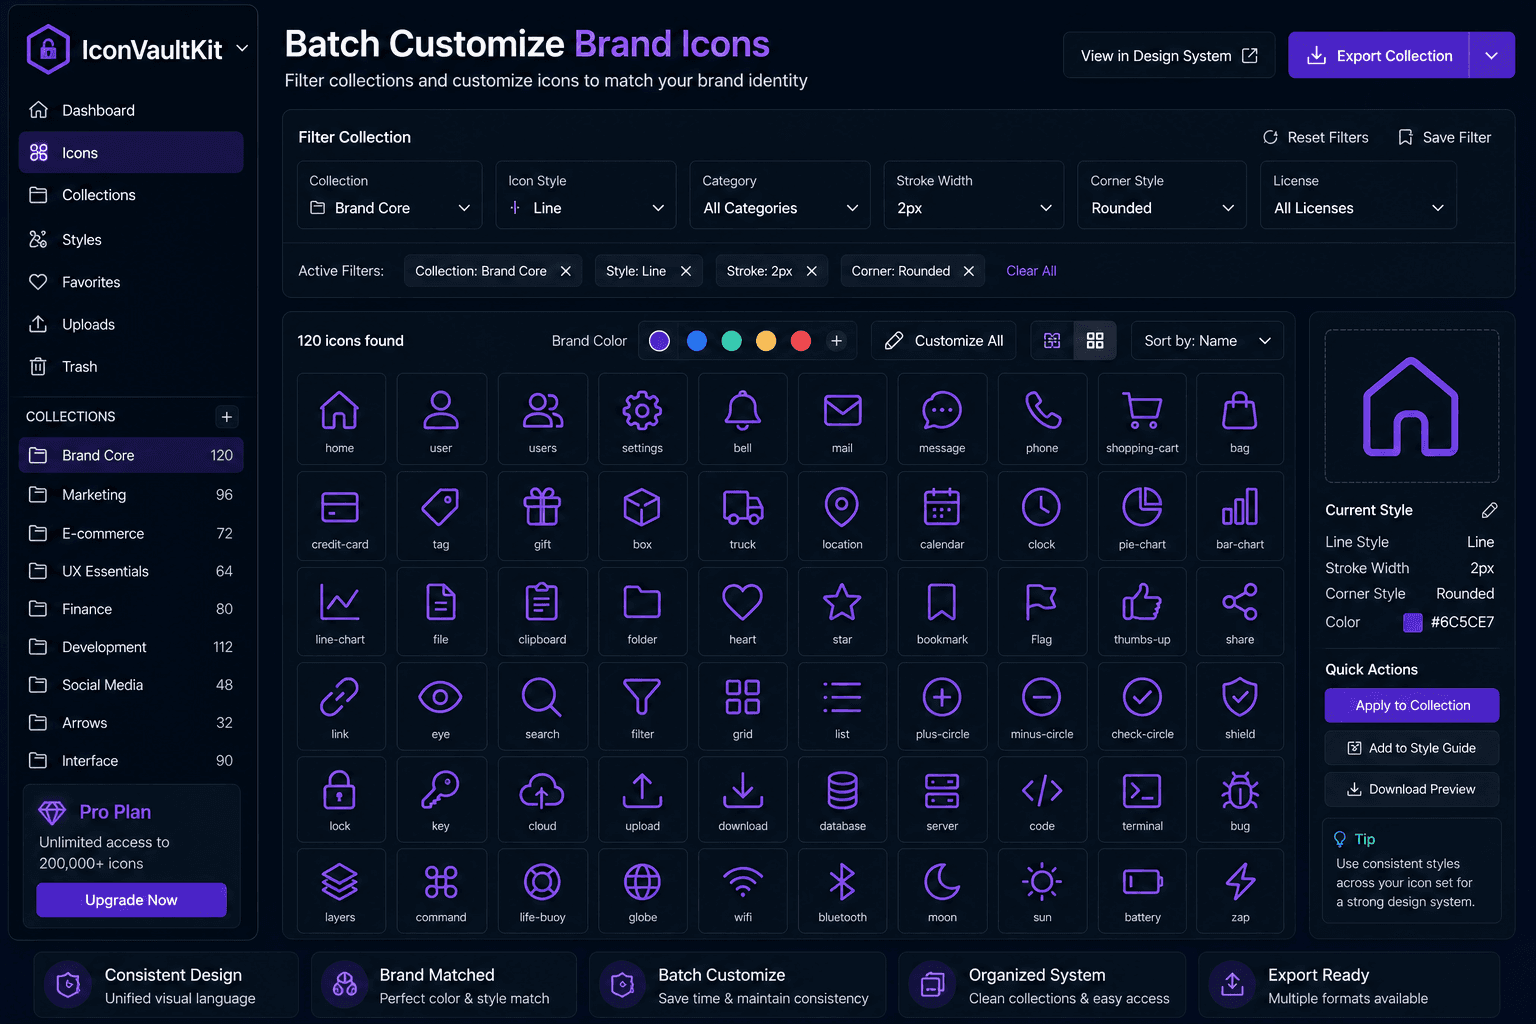Click View in Design System

pos(1169,55)
